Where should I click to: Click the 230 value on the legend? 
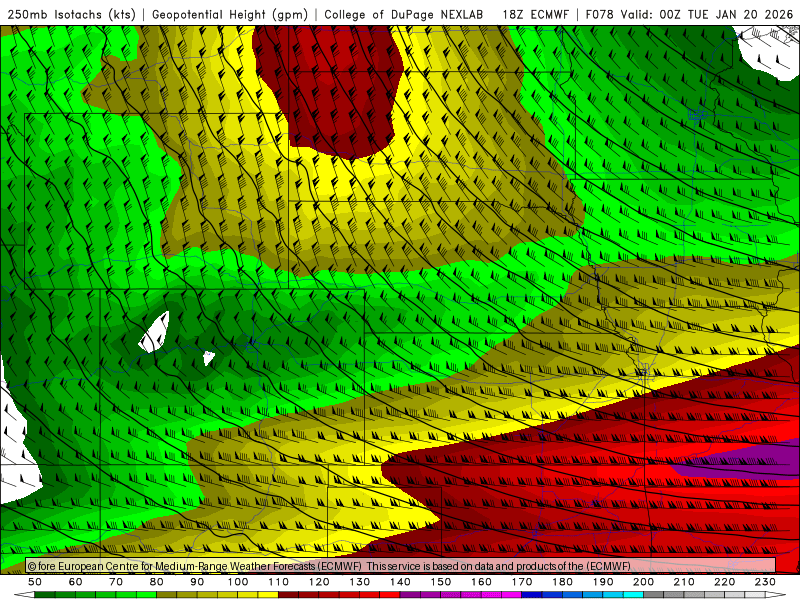coord(765,582)
